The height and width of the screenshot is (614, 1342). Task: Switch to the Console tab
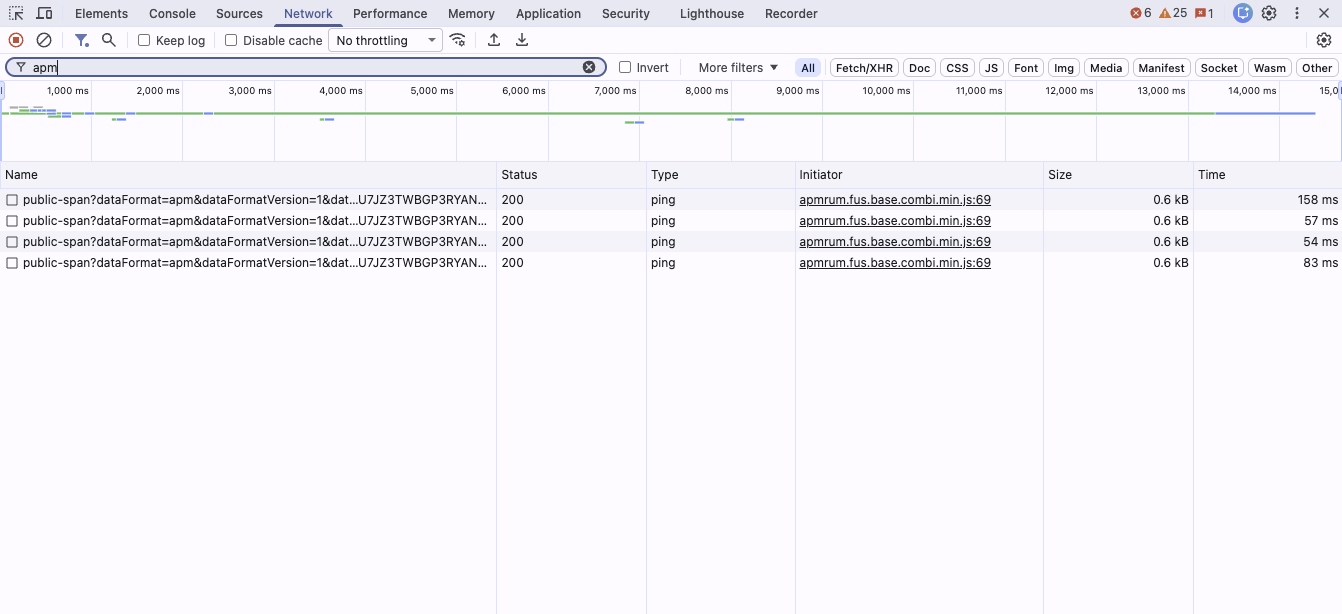[172, 13]
